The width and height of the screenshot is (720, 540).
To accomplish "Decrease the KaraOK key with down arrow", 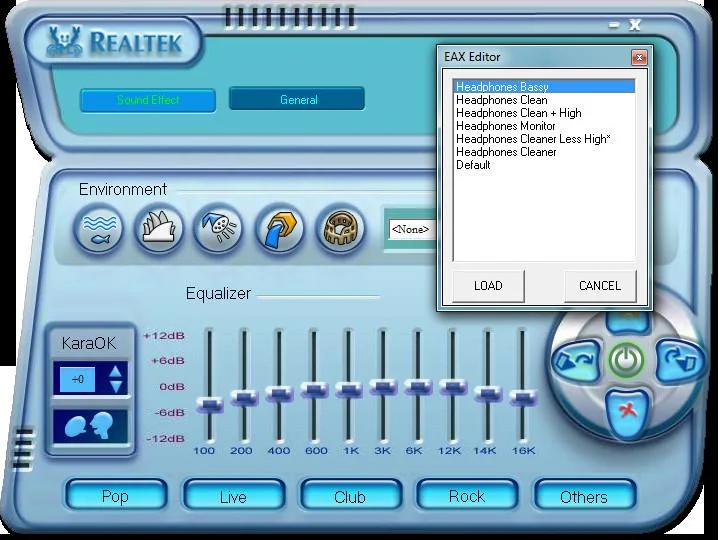I will (x=115, y=387).
